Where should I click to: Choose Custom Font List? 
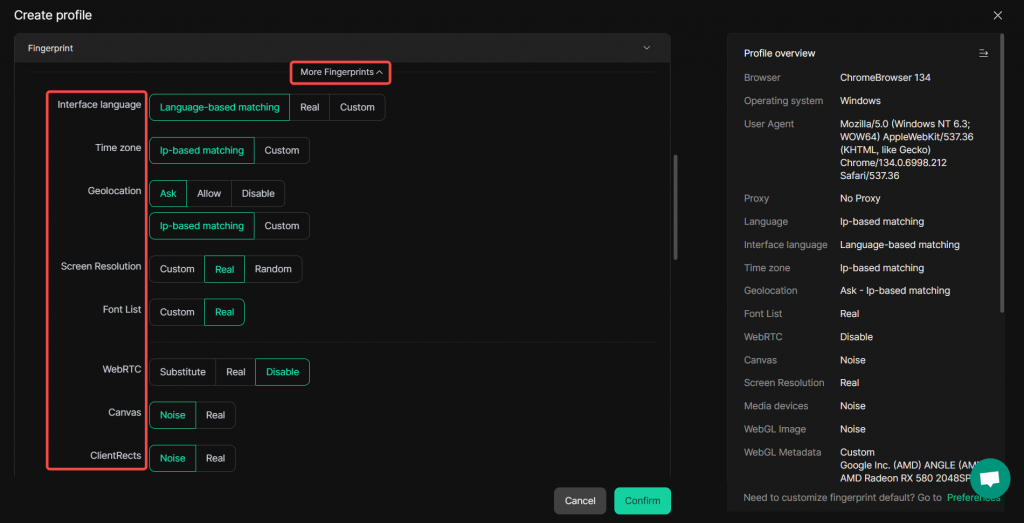tap(177, 312)
